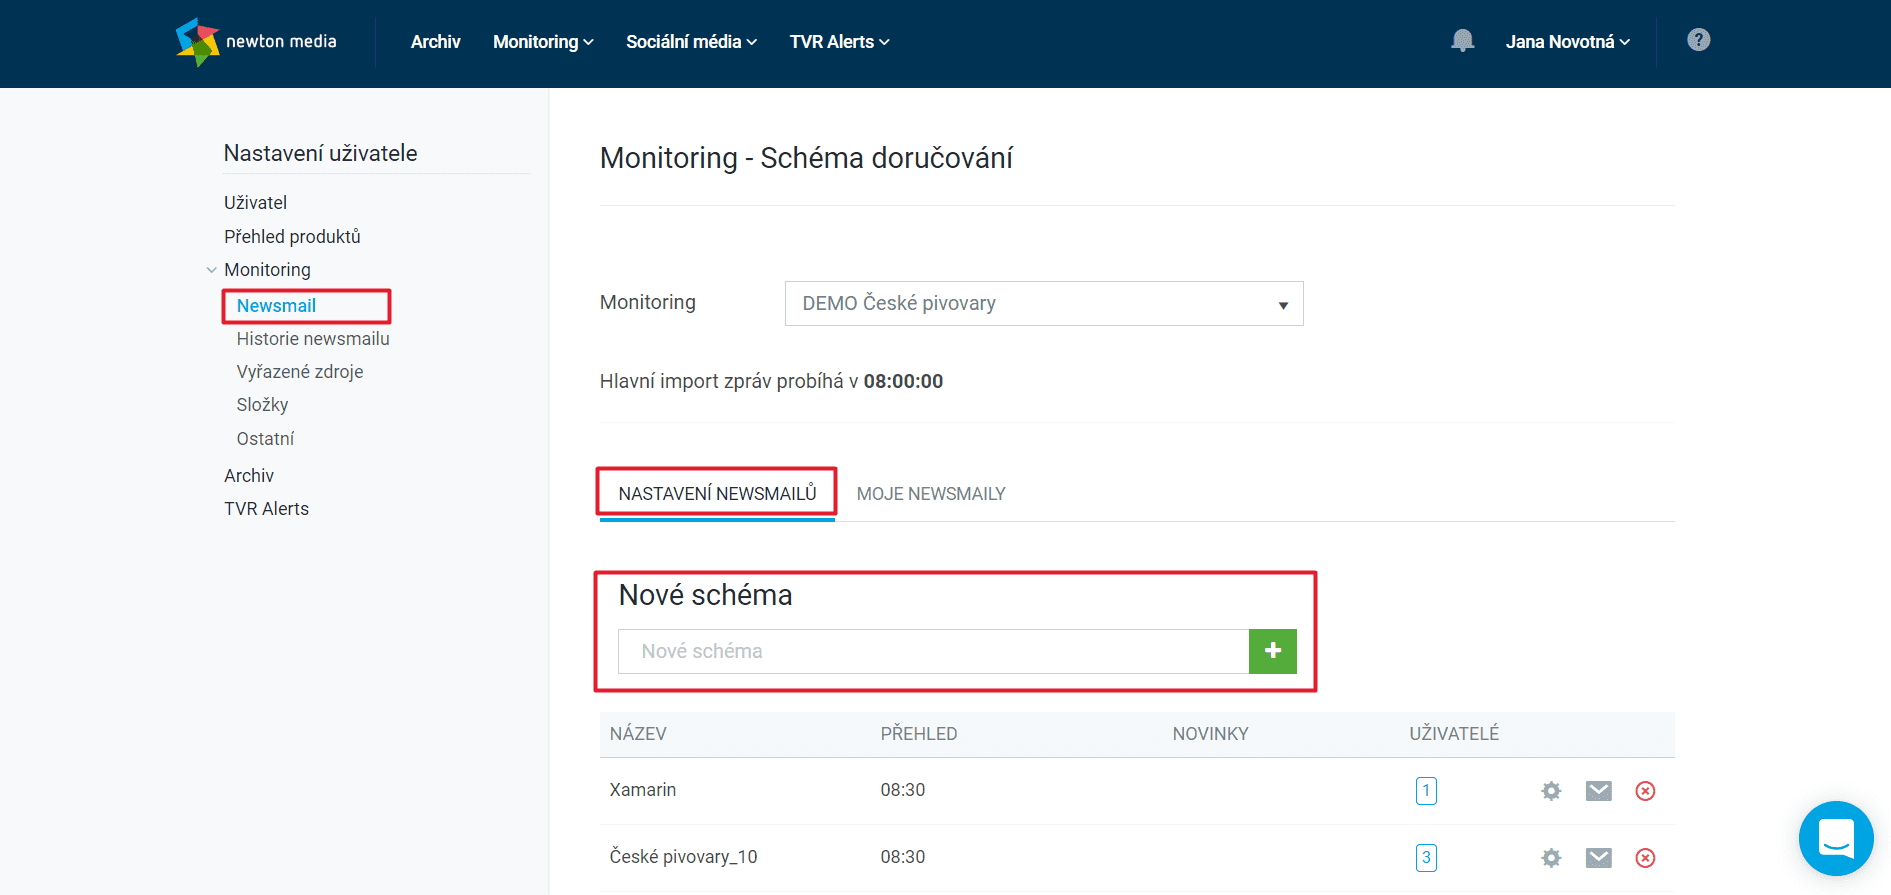Click the notification bell icon

pyautogui.click(x=1462, y=40)
